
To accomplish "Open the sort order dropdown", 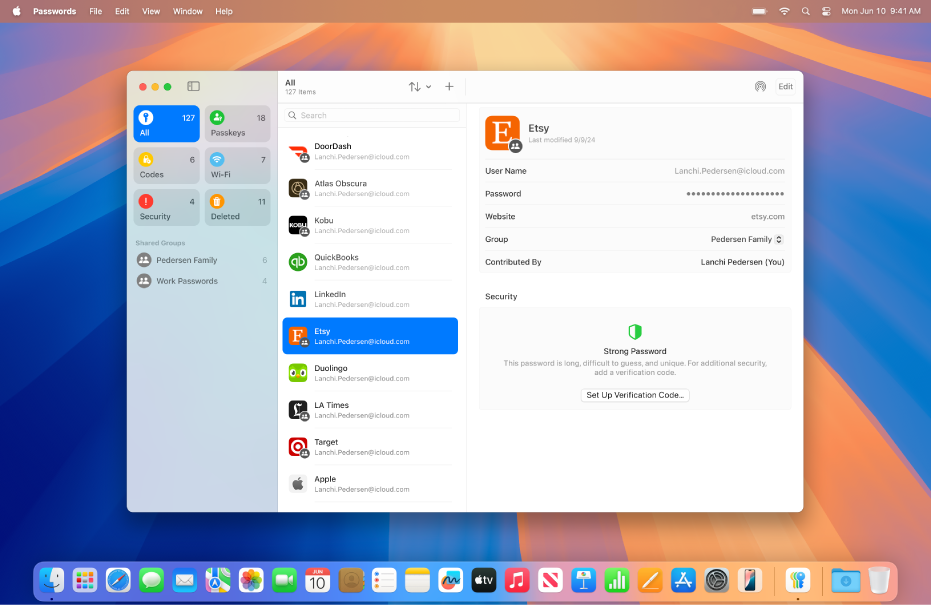I will pos(419,87).
